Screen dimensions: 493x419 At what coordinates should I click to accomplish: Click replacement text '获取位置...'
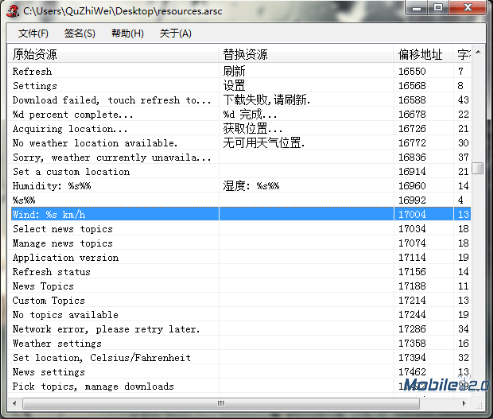(252, 128)
